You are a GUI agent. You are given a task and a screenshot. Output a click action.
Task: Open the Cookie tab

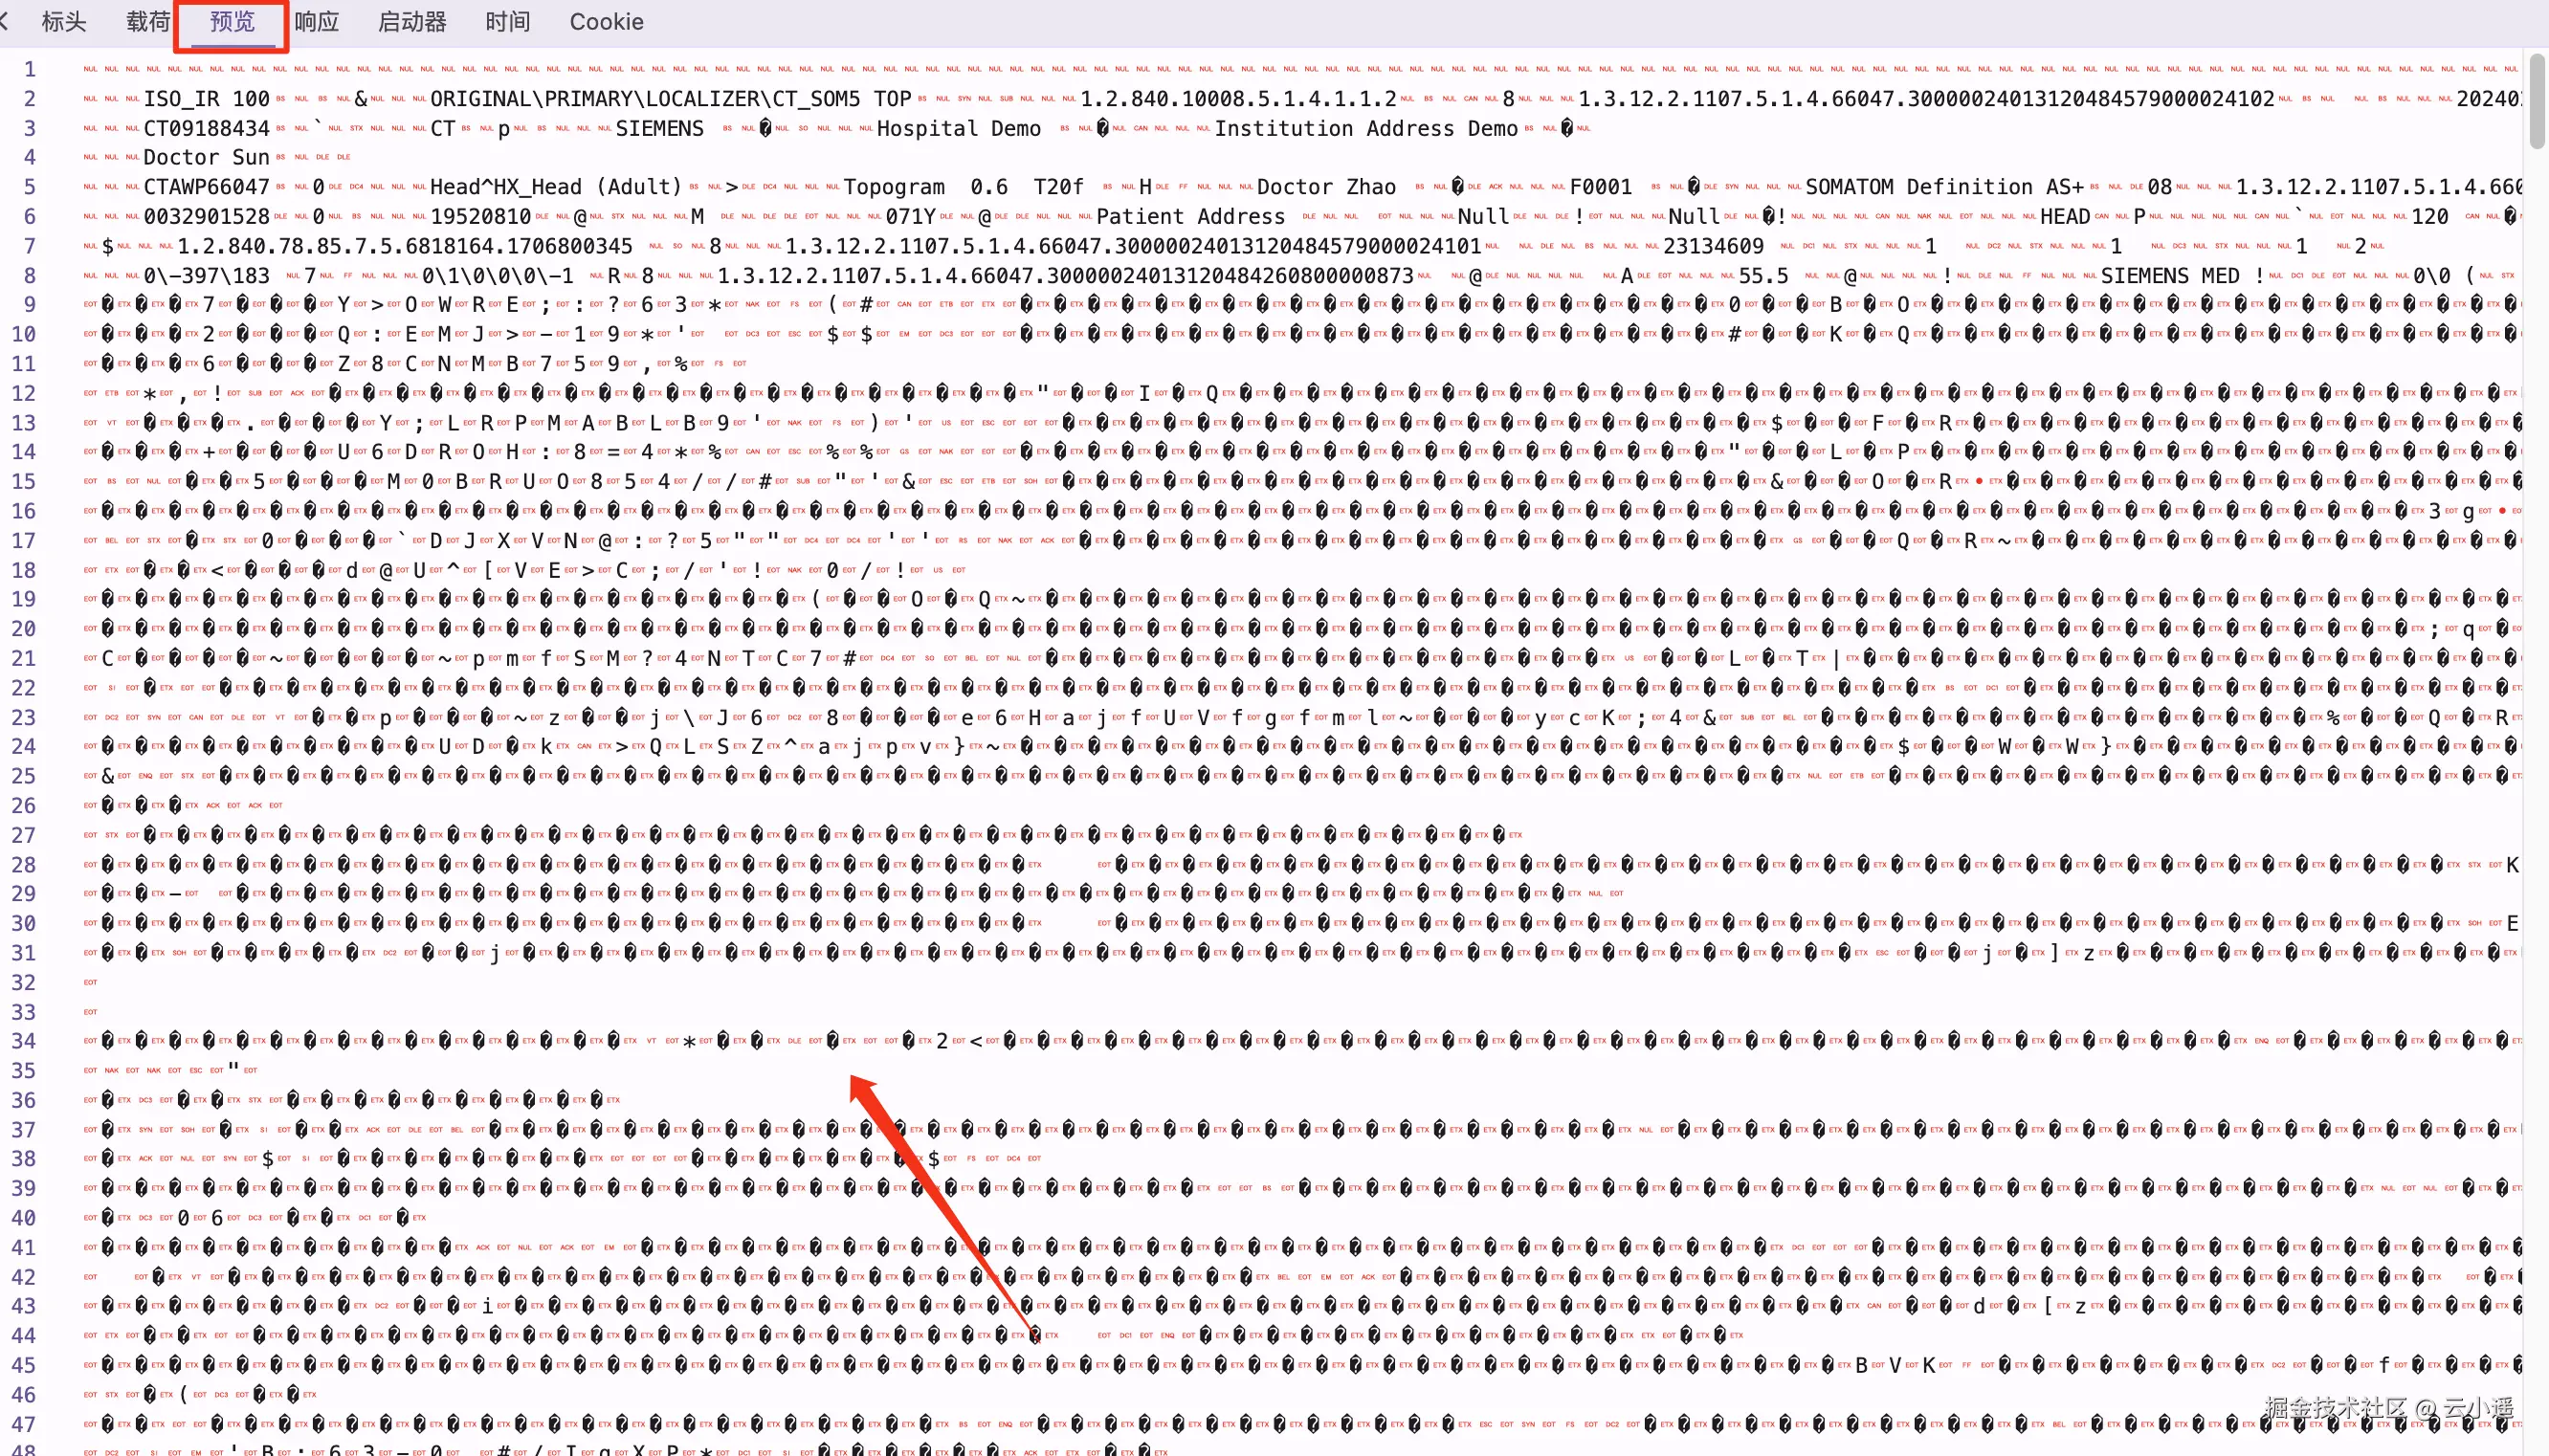coord(606,22)
